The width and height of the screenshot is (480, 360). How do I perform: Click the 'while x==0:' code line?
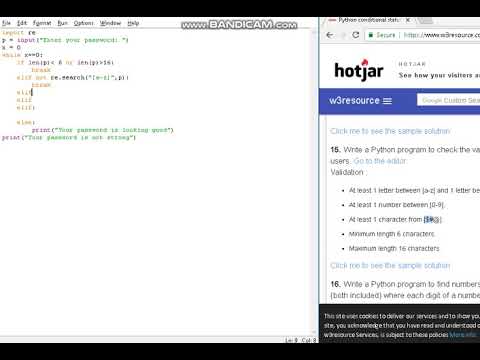point(22,55)
